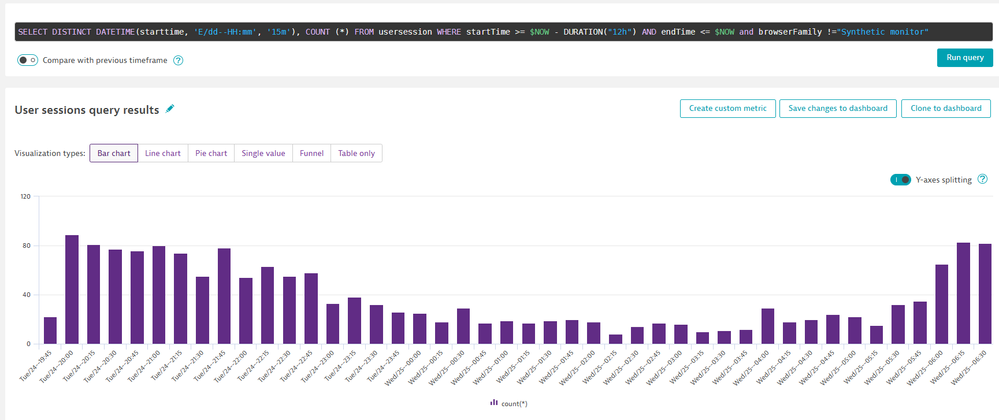Click Create custom metric button
Viewport: 999px width, 420px height.
click(x=727, y=108)
